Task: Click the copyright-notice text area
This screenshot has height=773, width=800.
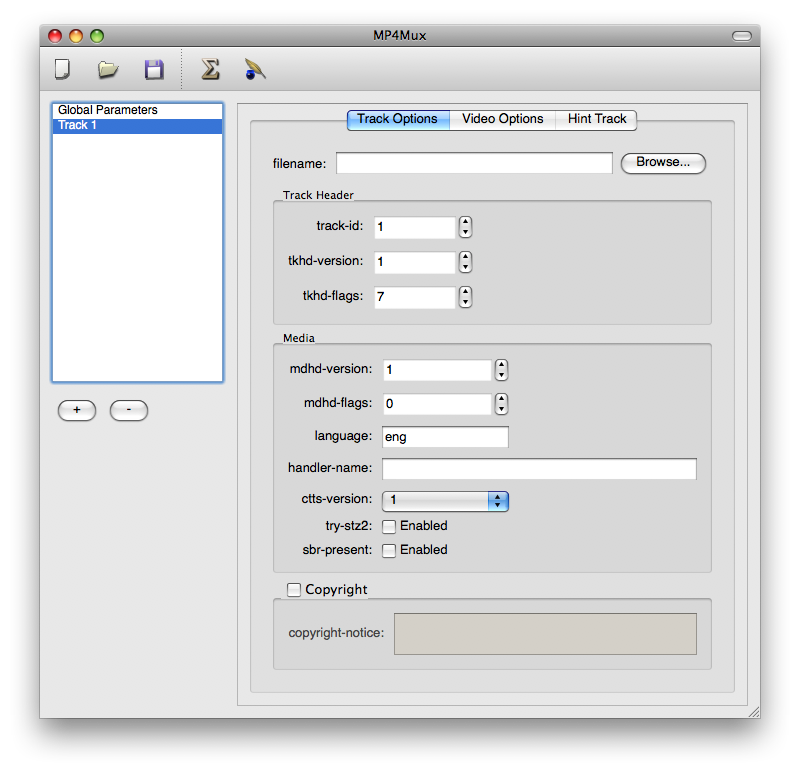Action: pos(545,634)
